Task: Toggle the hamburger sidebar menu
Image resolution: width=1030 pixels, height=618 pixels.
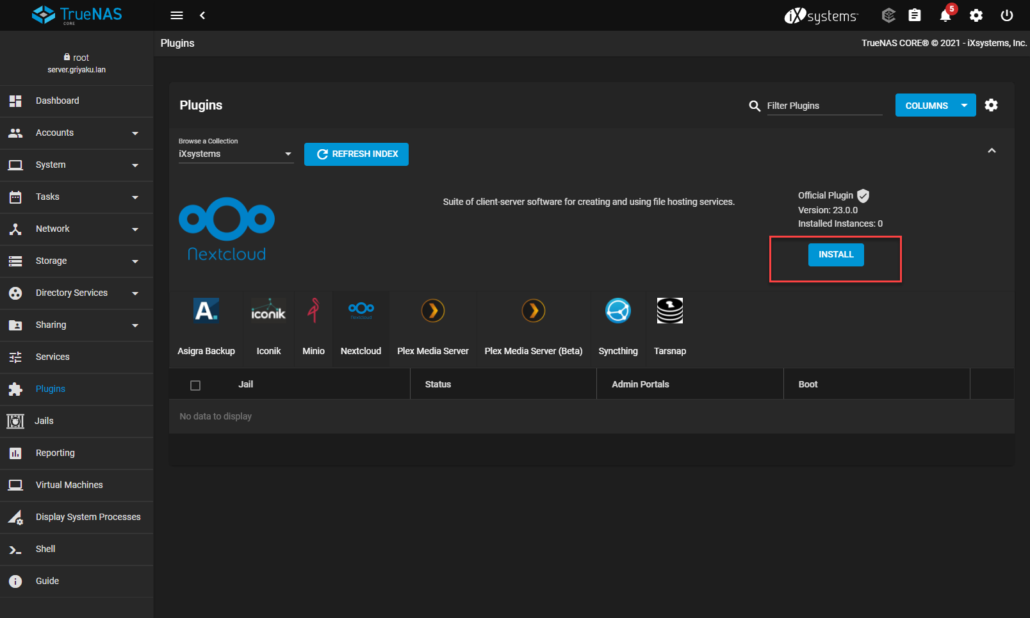Action: (176, 15)
